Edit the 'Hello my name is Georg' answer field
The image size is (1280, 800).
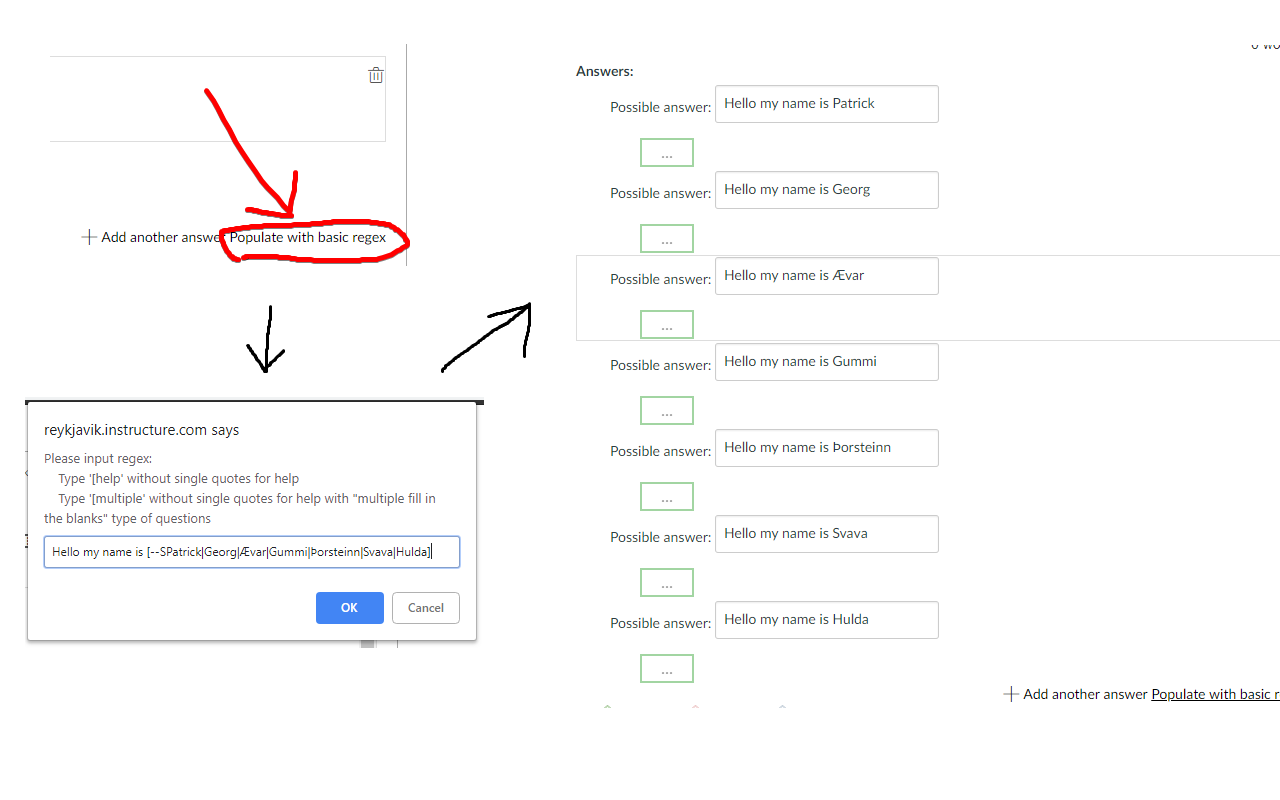point(827,190)
